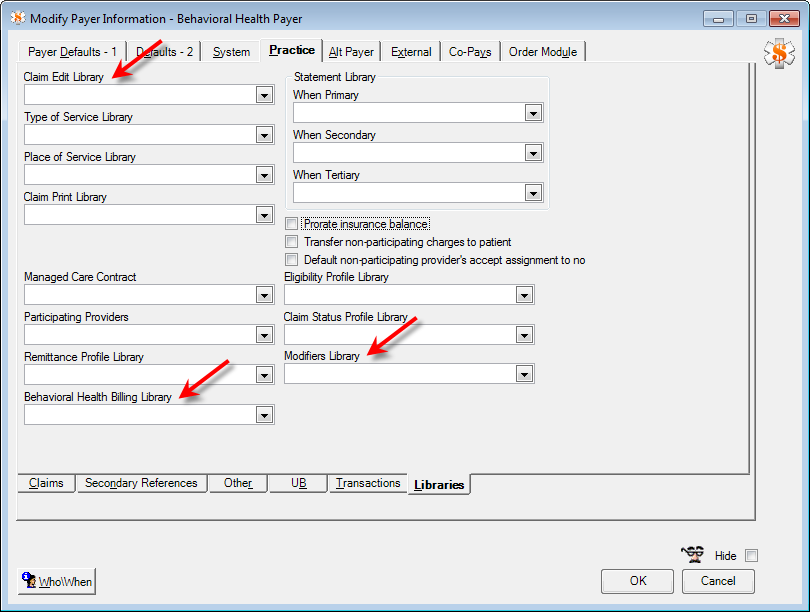Image resolution: width=810 pixels, height=612 pixels.
Task: Open the Claim Edit Library dropdown
Action: [x=264, y=95]
